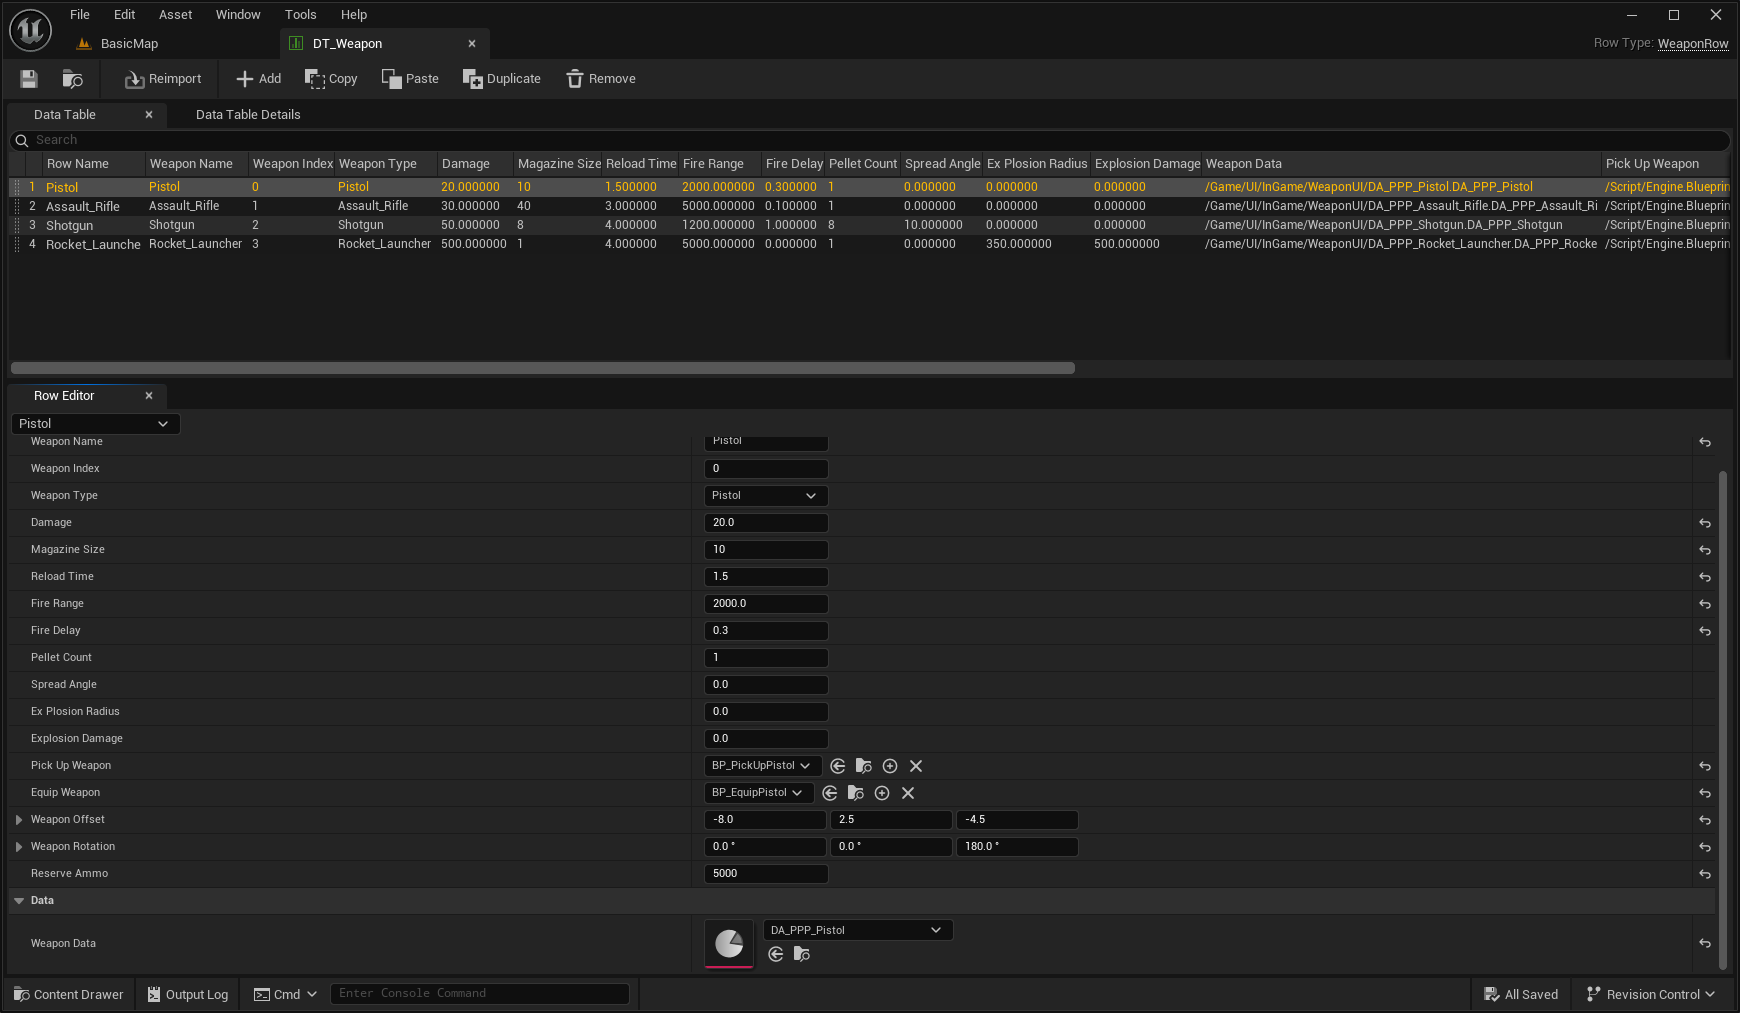Image resolution: width=1740 pixels, height=1013 pixels.
Task: Click the Enter Console Command field
Action: point(480,994)
